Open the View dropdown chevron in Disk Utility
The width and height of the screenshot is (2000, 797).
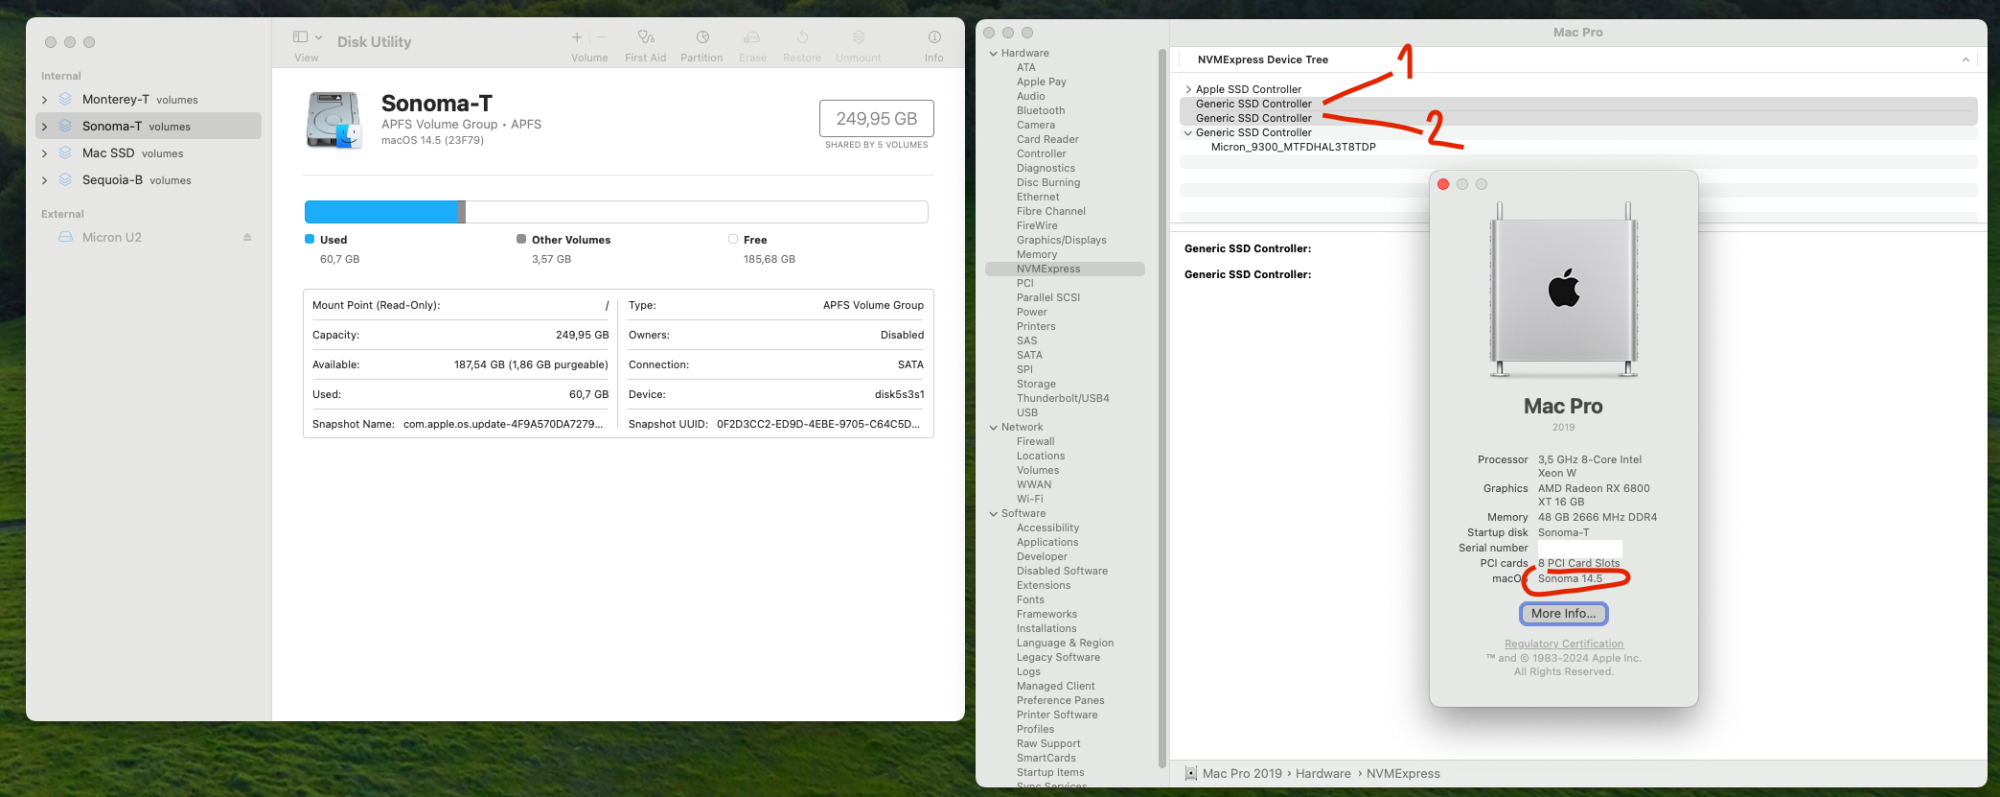coord(319,37)
